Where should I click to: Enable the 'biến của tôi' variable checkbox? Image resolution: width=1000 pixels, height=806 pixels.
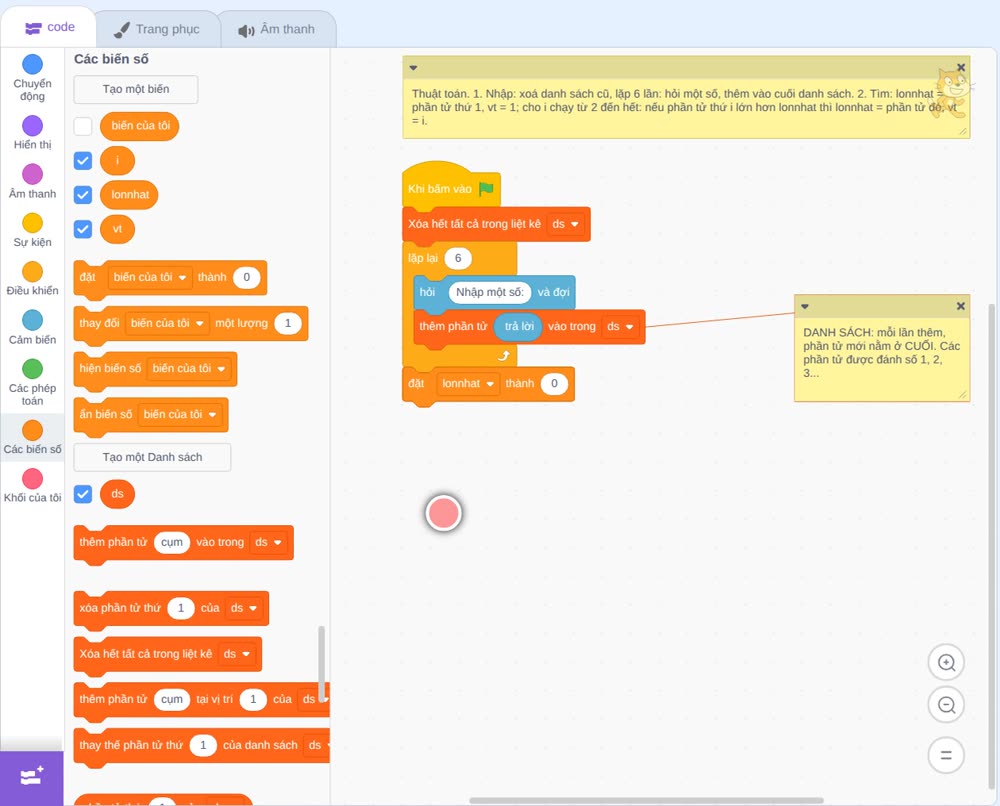pyautogui.click(x=83, y=126)
